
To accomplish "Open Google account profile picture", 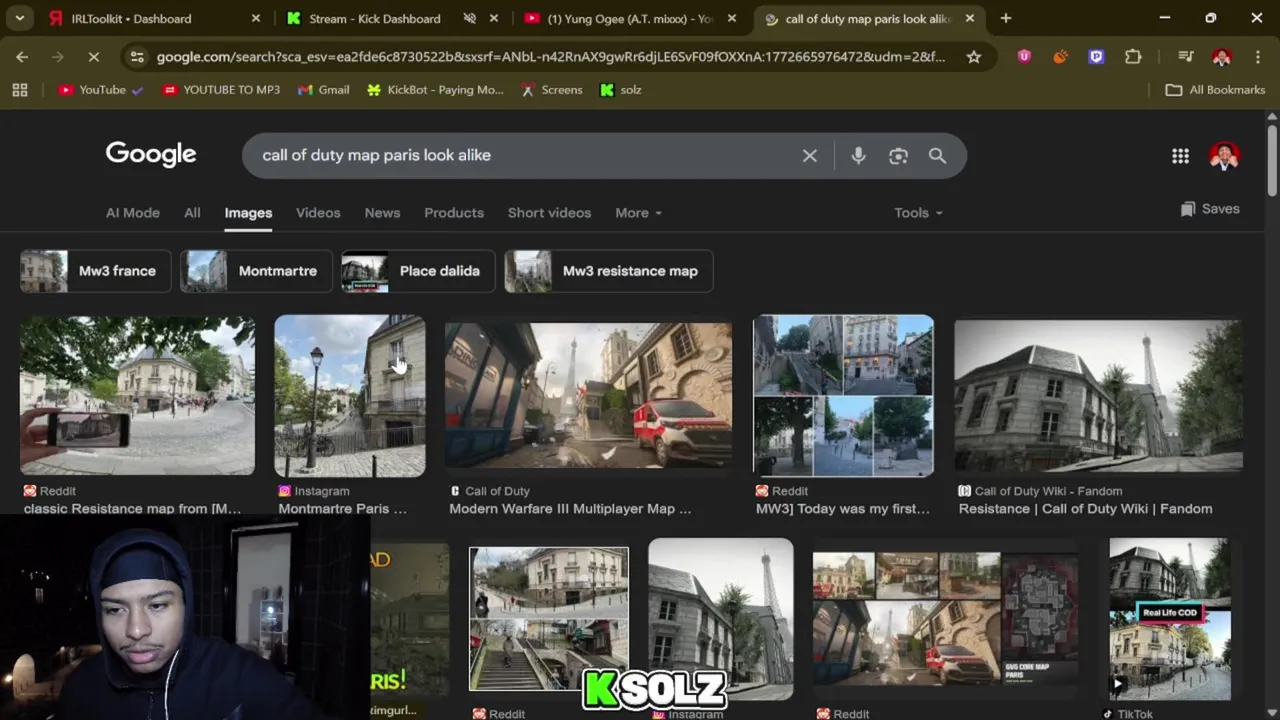I will 1224,156.
